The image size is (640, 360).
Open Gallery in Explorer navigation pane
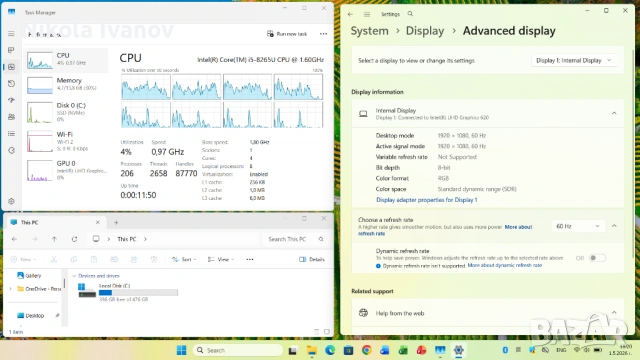click(29, 276)
